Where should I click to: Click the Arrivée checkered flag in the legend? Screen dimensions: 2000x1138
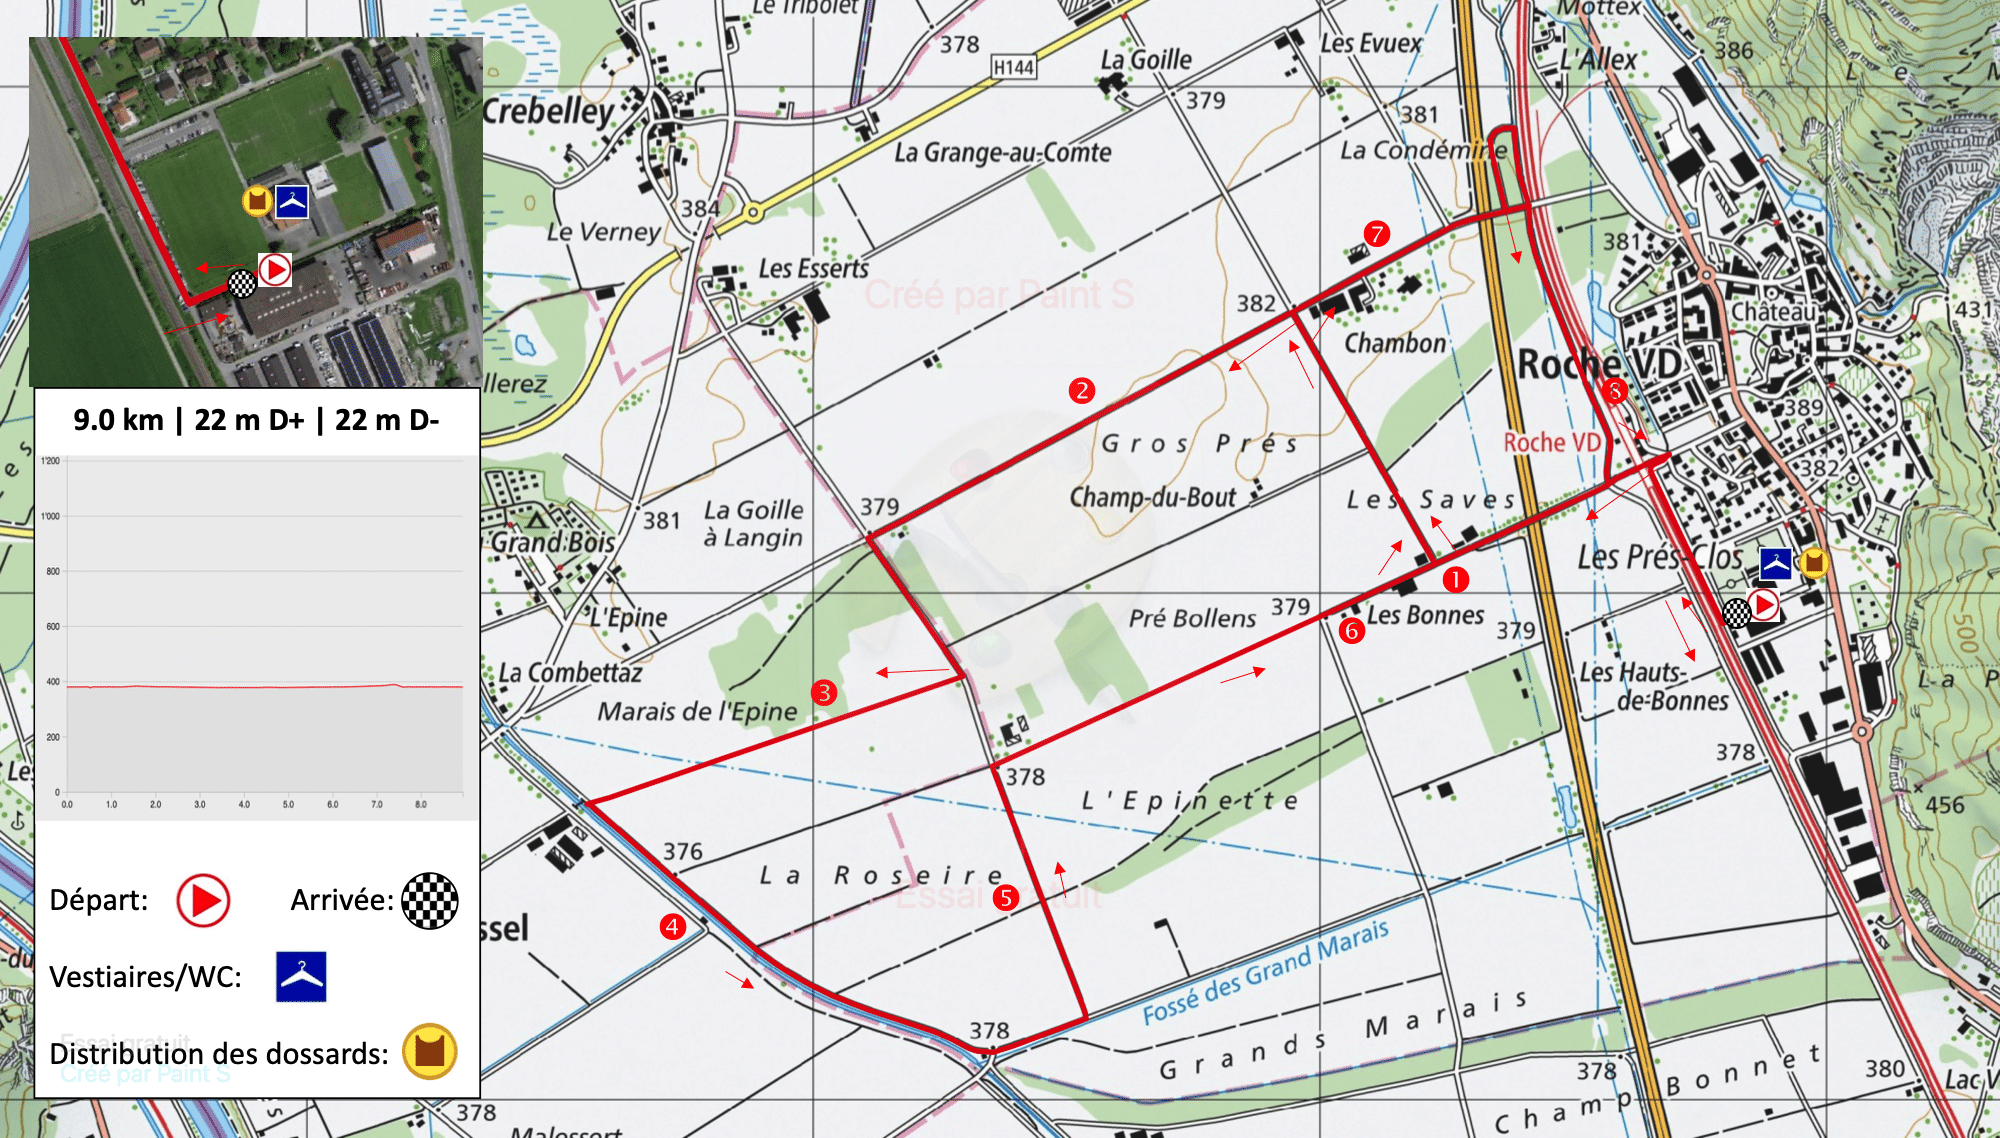[429, 900]
